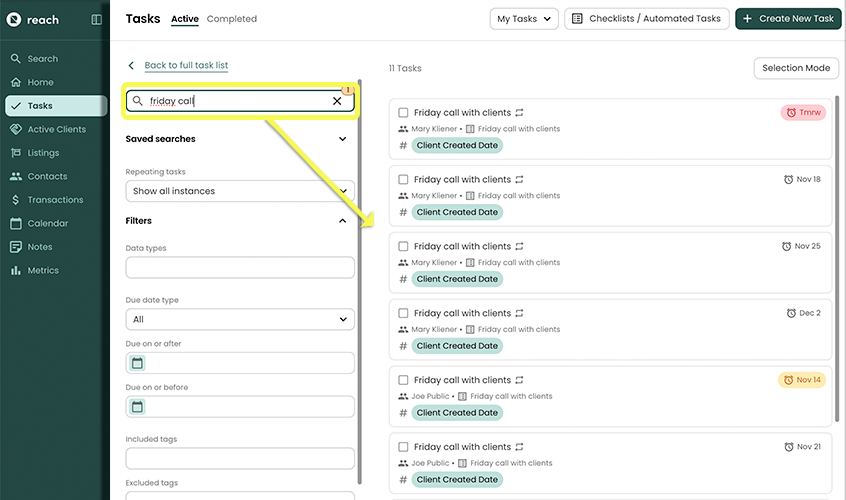This screenshot has width=846, height=500.
Task: Open the My Tasks dropdown
Action: coord(524,19)
